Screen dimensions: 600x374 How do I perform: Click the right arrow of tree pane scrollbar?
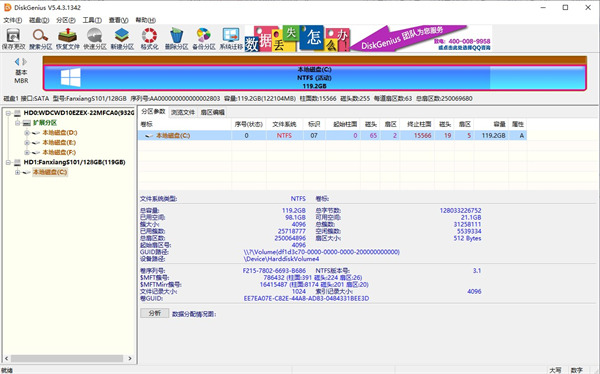(x=130, y=359)
